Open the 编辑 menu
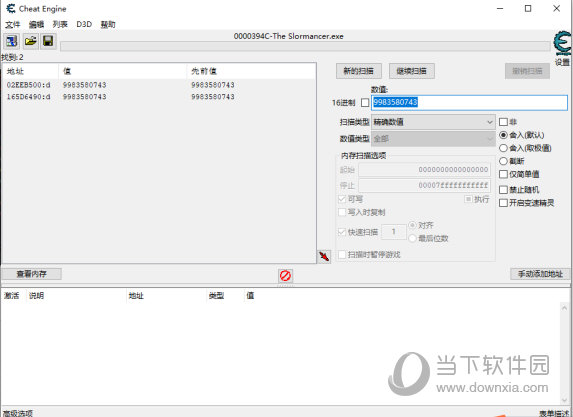Screen dimensions: 573x417 click(x=36, y=24)
